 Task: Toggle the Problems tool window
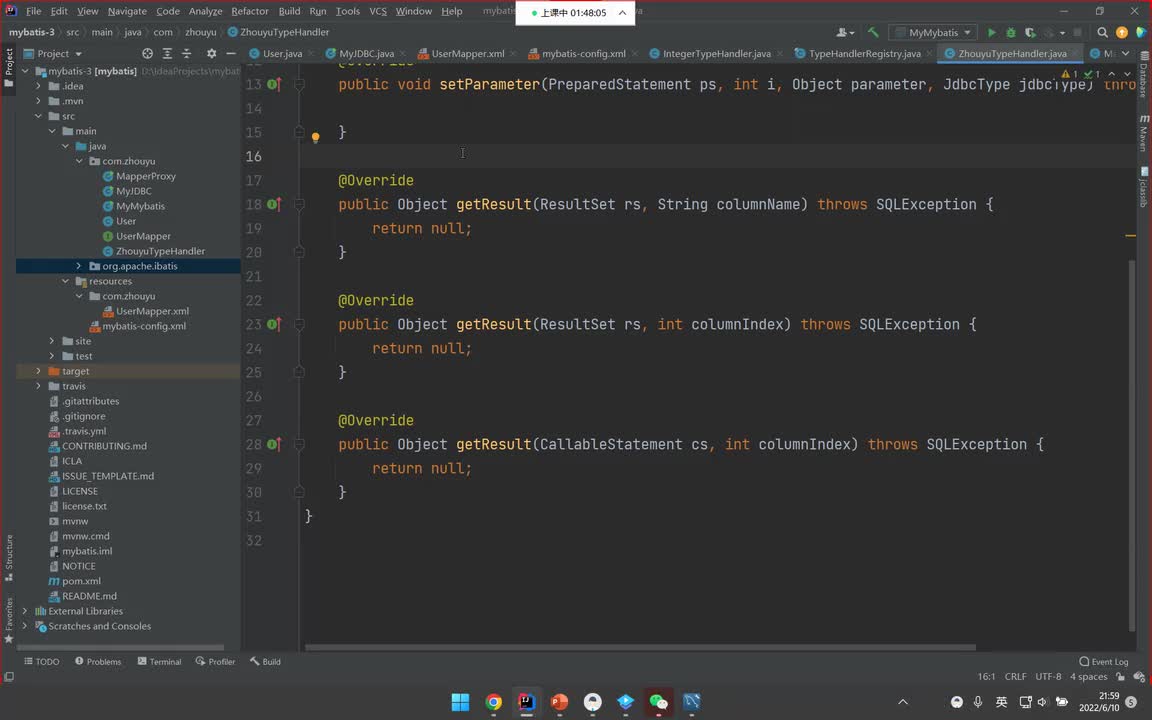[x=97, y=661]
